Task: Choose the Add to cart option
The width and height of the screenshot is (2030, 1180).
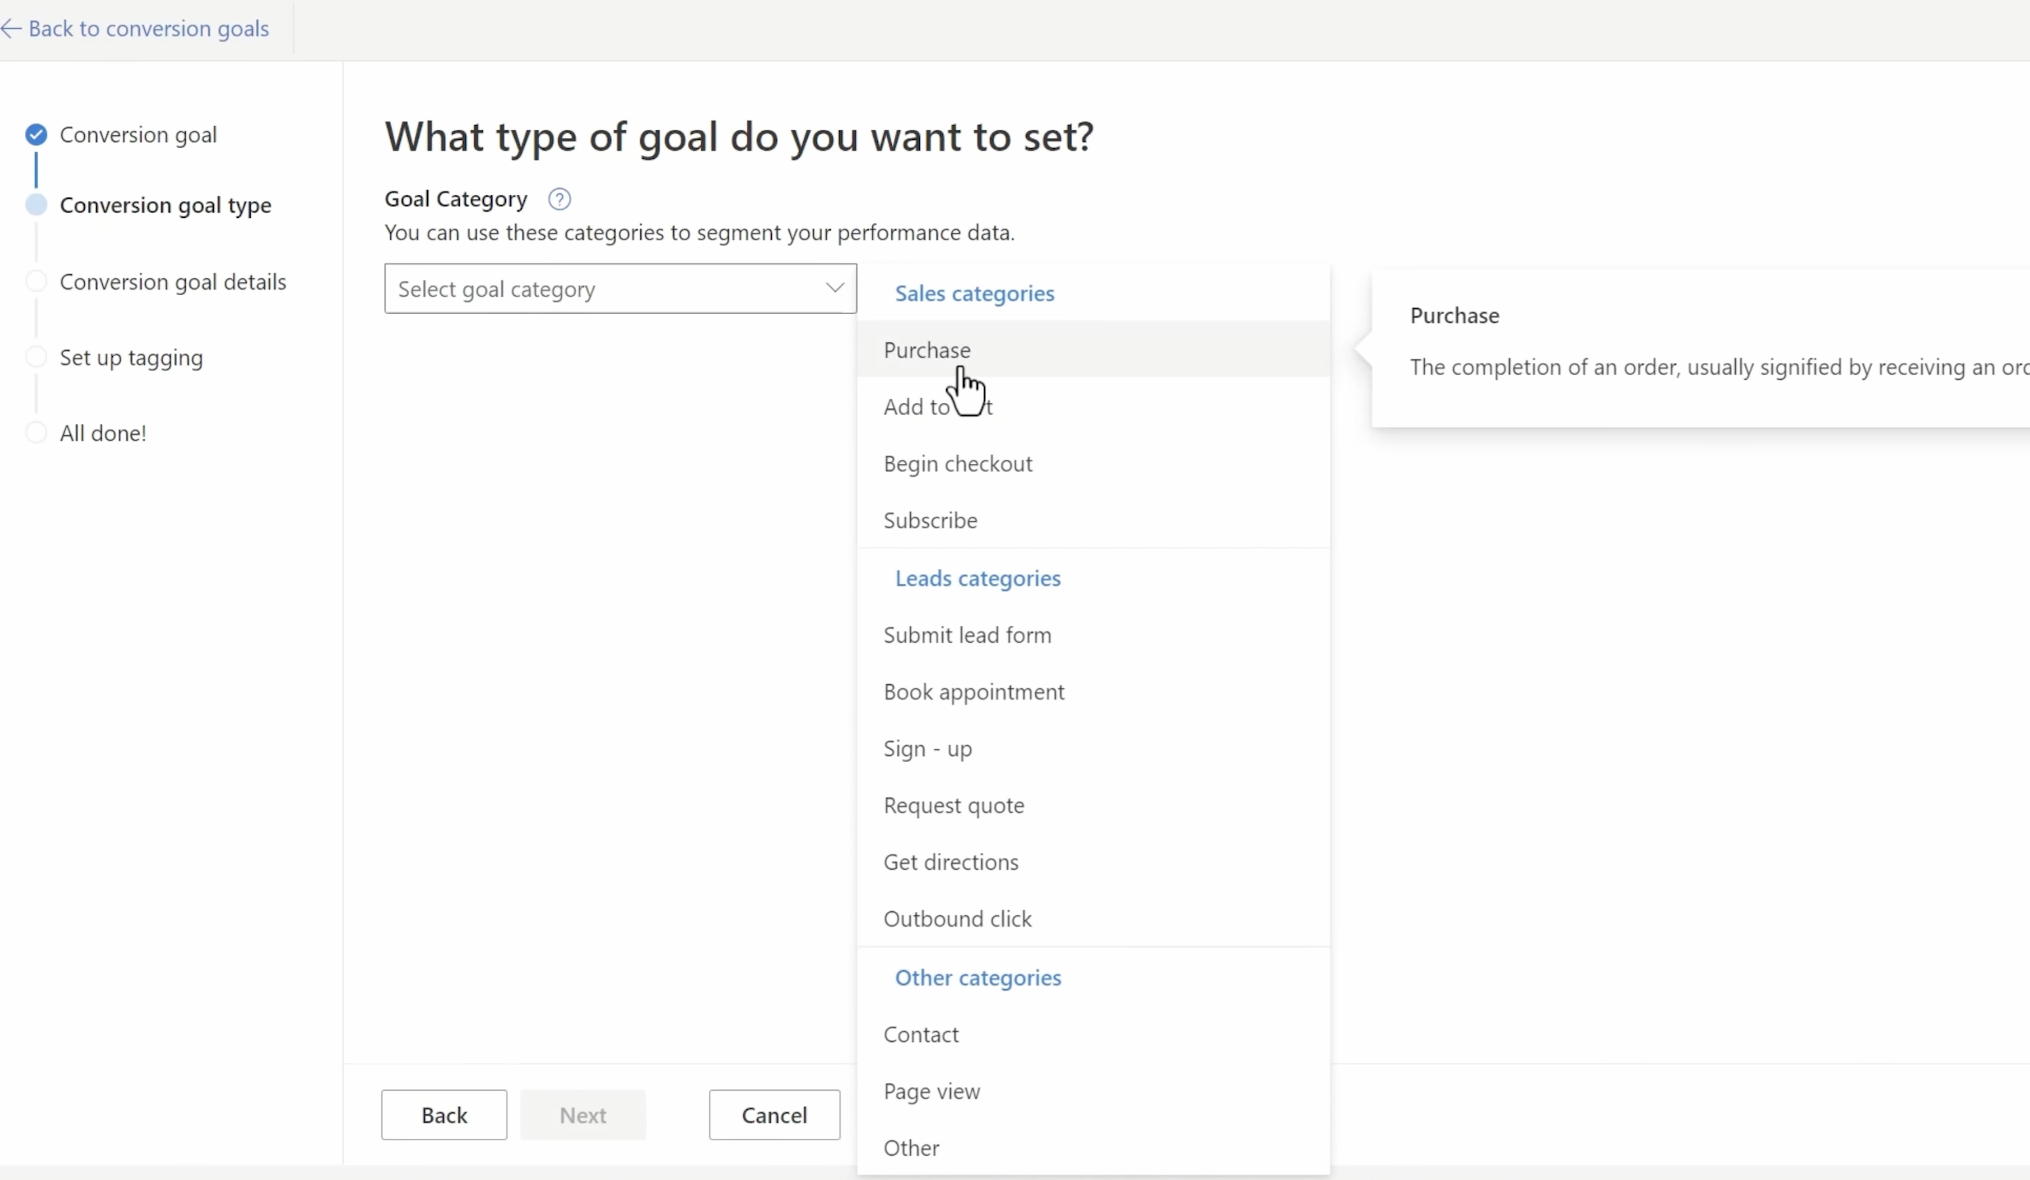Action: pyautogui.click(x=1093, y=407)
